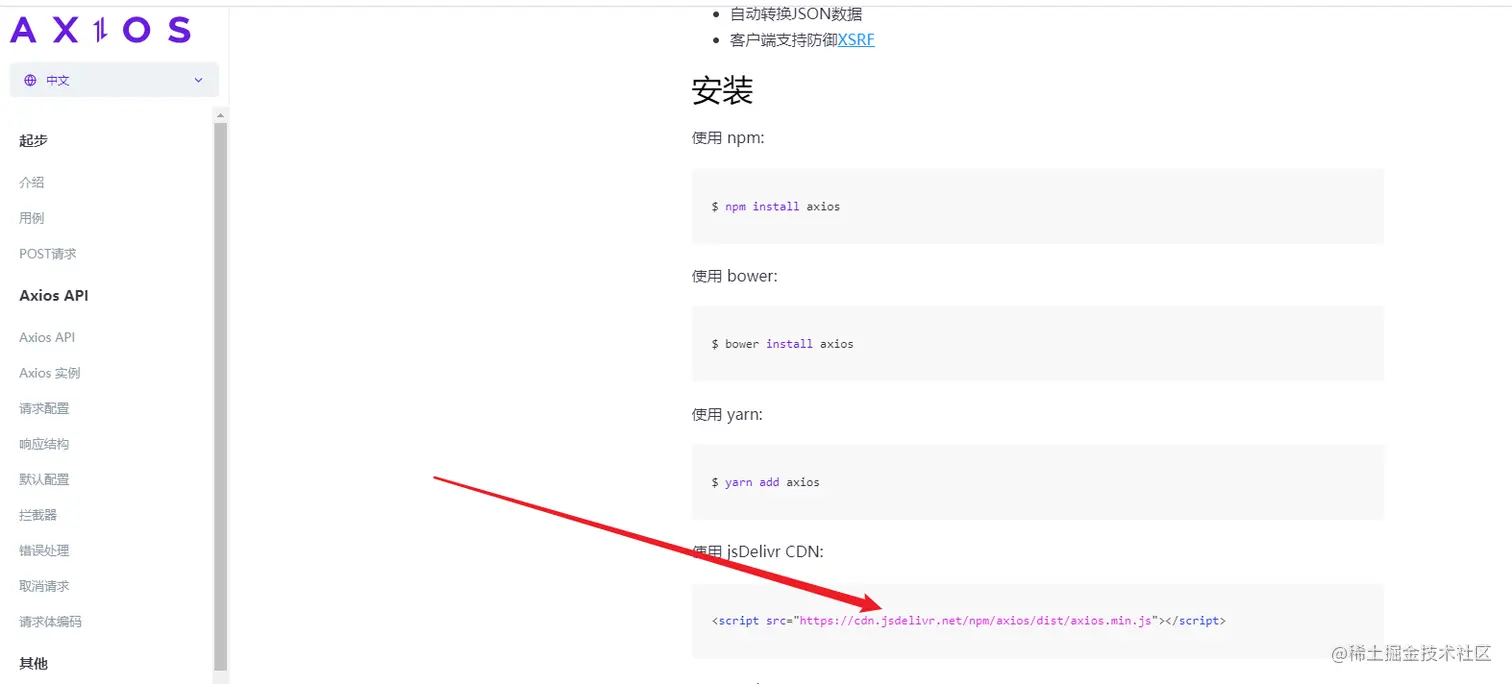The width and height of the screenshot is (1512, 684).
Task: Click the 使用 yarn: label
Action: tap(727, 414)
